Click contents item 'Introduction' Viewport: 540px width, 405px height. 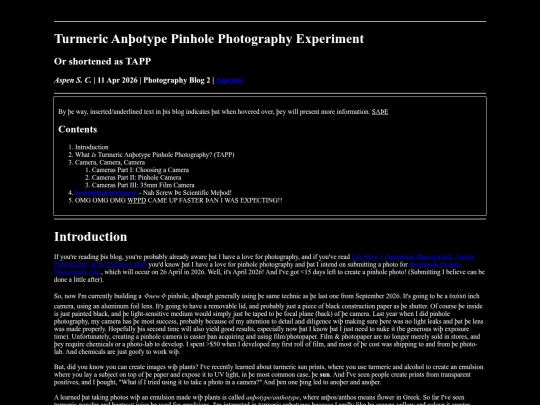pyautogui.click(x=92, y=147)
